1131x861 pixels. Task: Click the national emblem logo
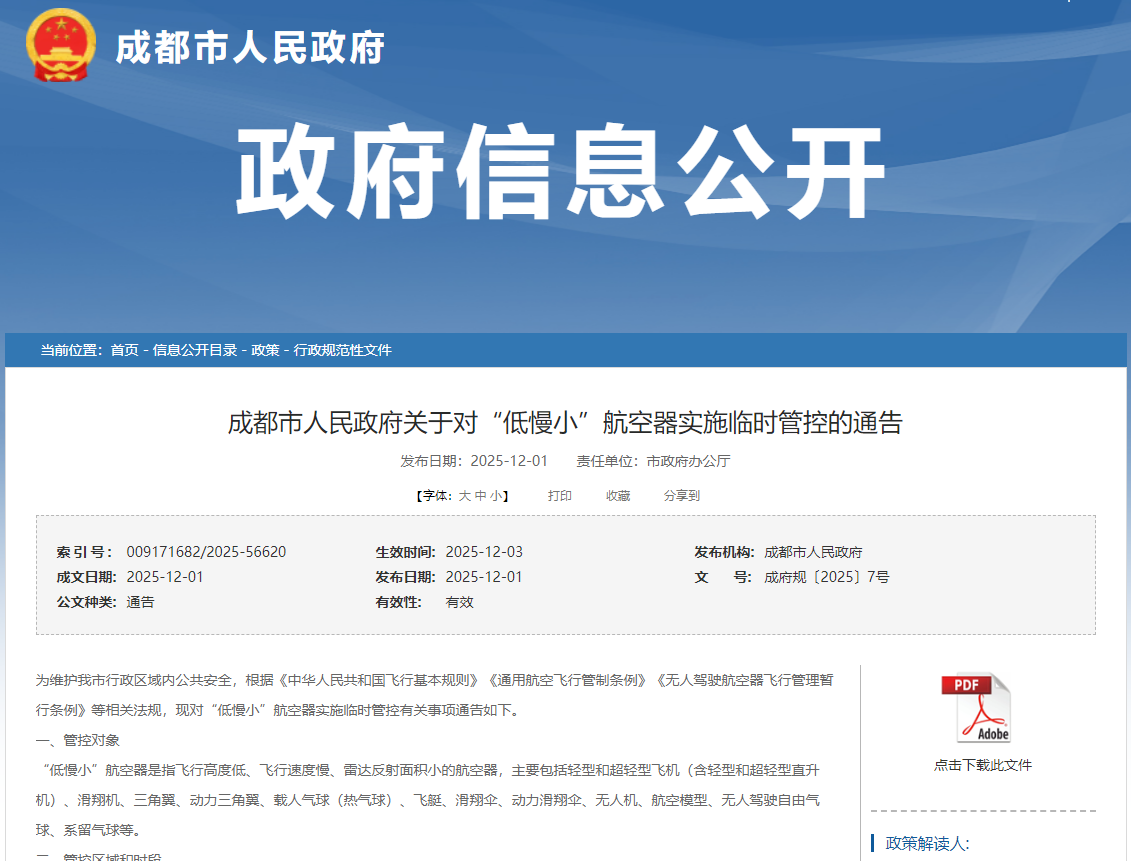[61, 46]
